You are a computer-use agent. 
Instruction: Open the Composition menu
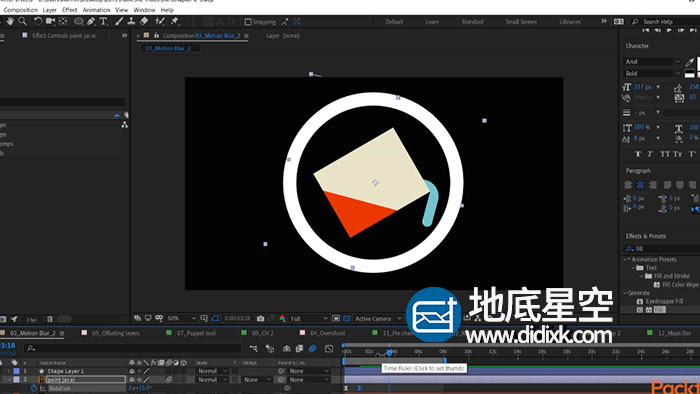(x=21, y=10)
